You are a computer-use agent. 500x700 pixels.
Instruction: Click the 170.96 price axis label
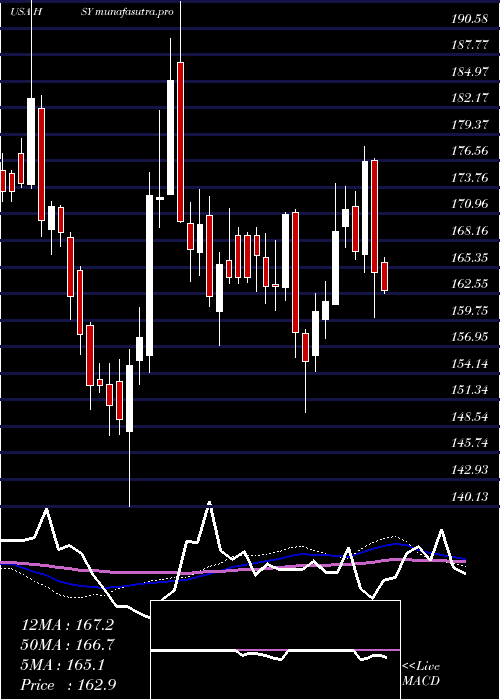(468, 204)
